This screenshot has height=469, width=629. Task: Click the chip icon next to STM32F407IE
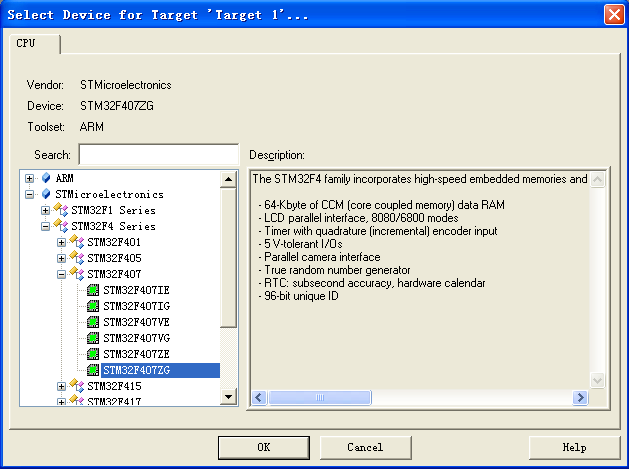(x=93, y=290)
